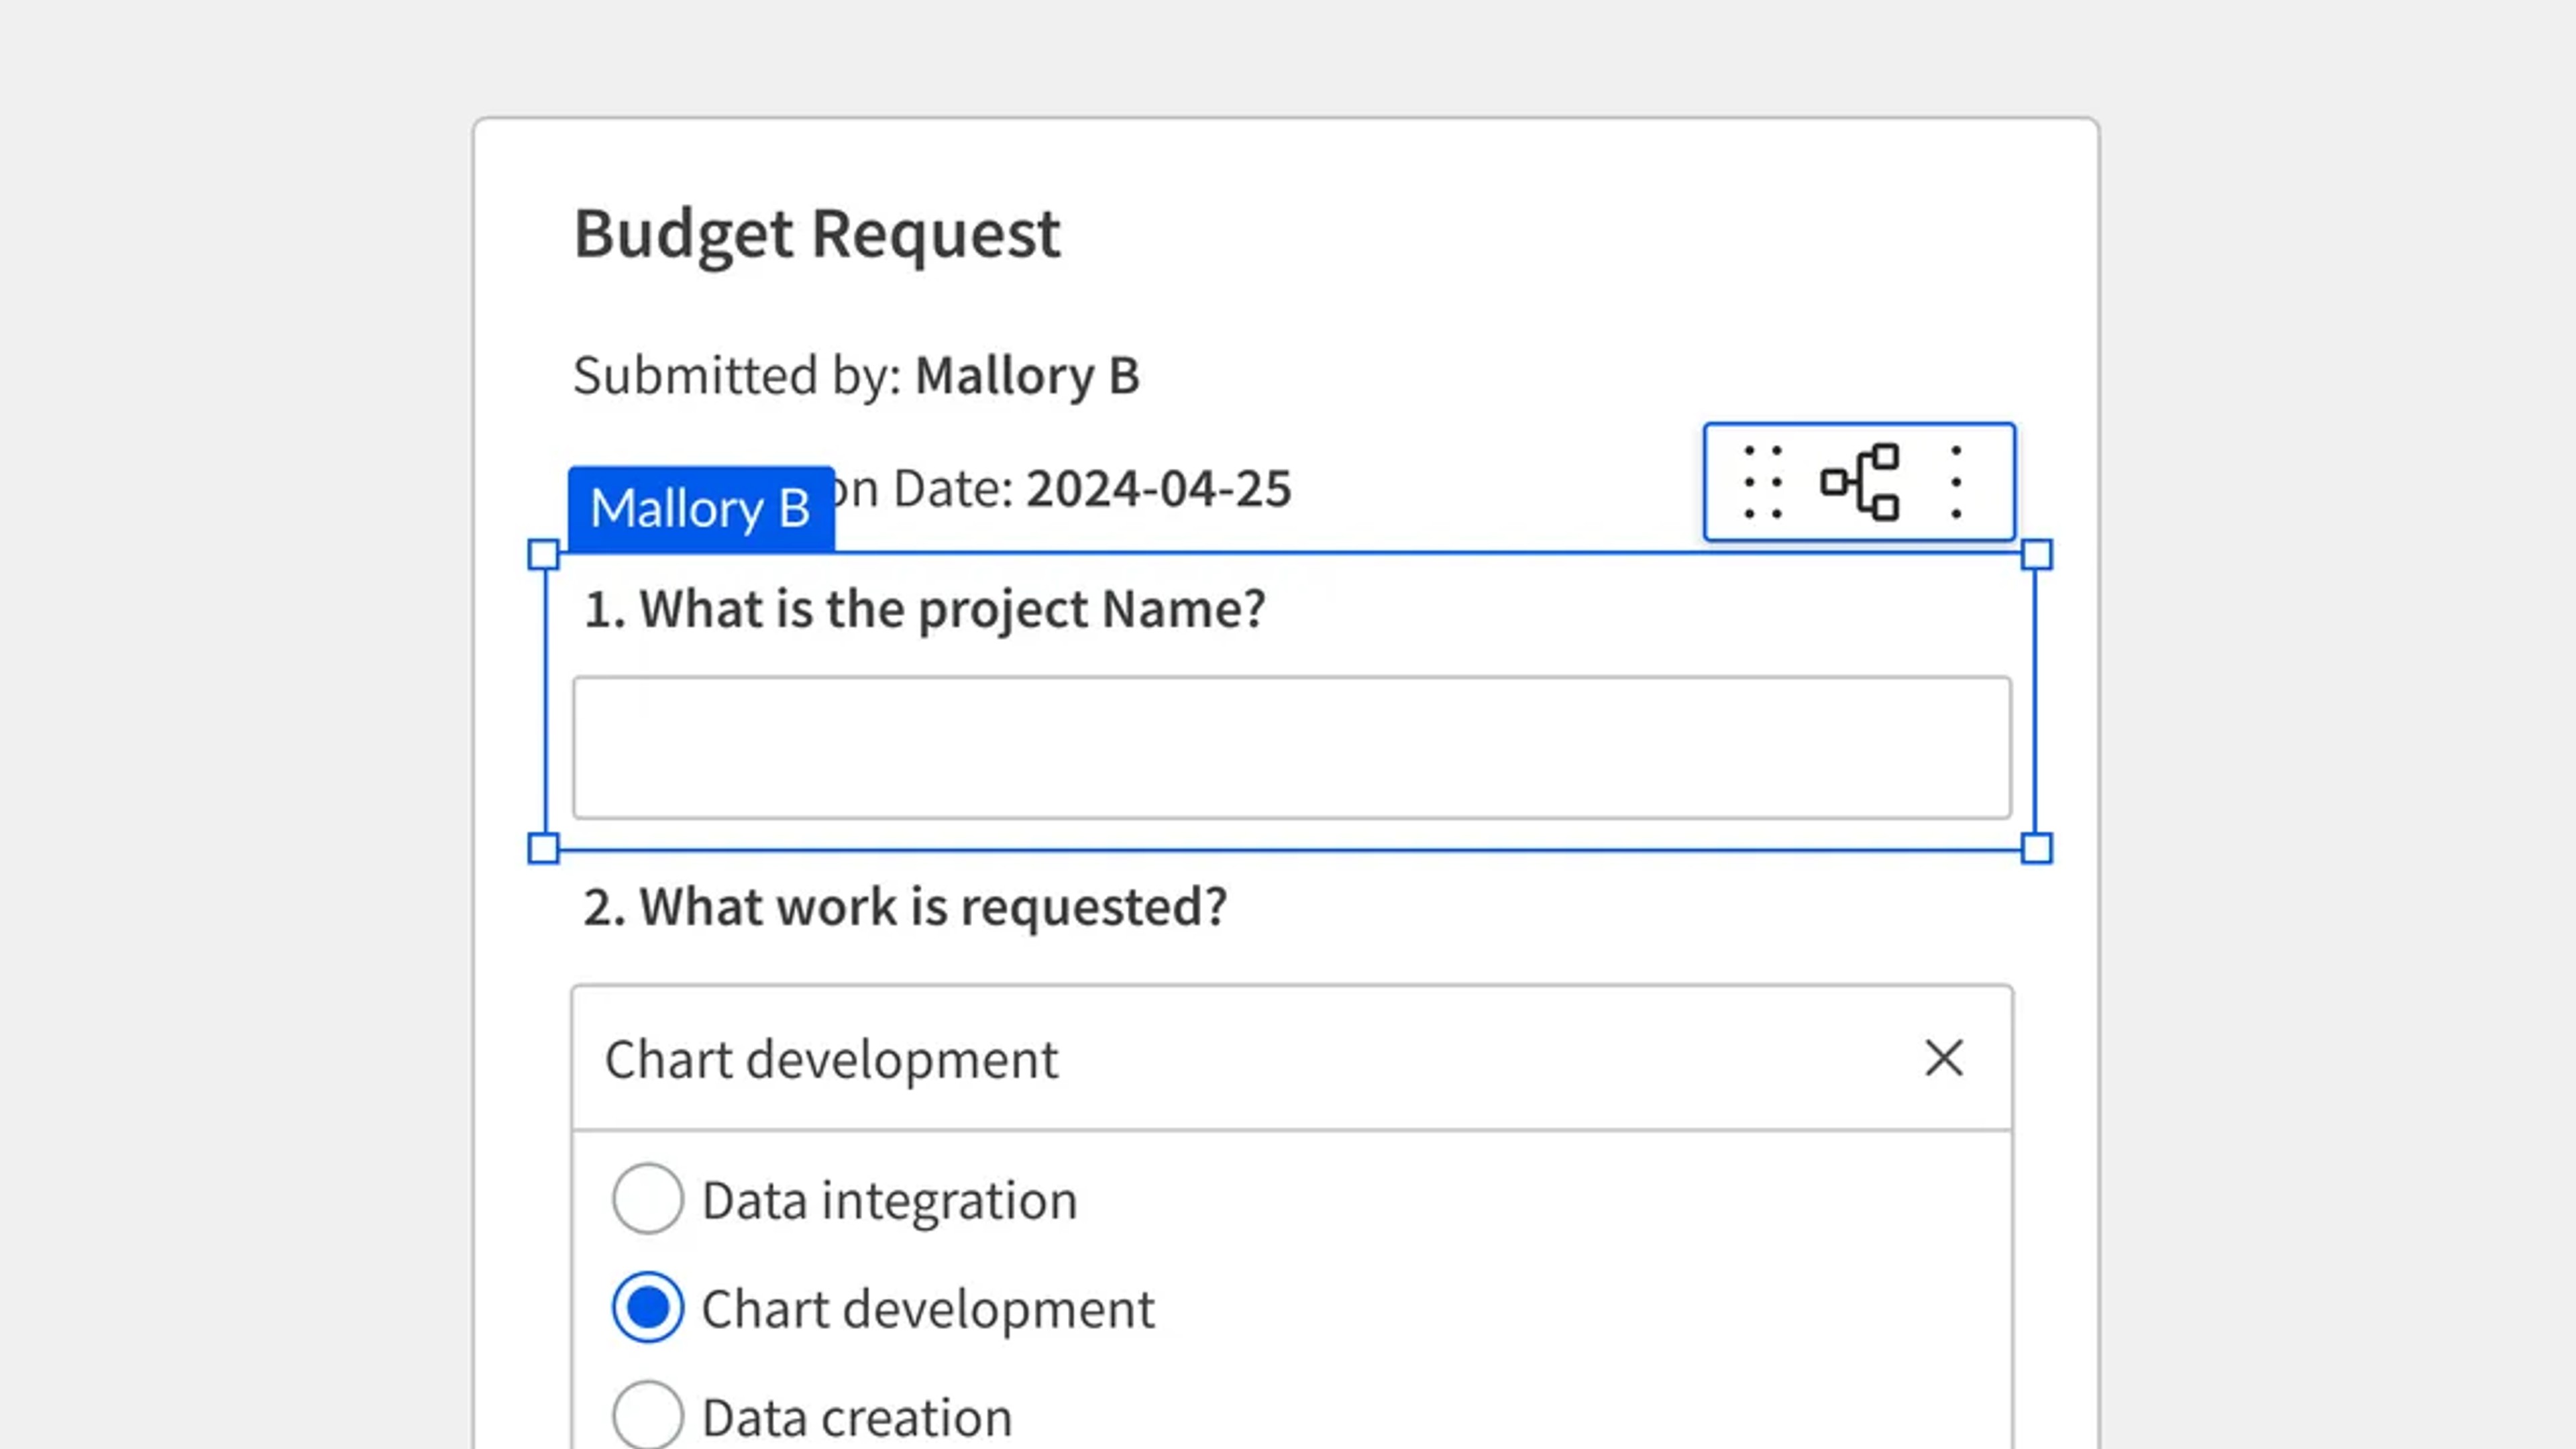The image size is (2576, 1449).
Task: Click question '2. What work is requested?'
Action: click(x=905, y=907)
